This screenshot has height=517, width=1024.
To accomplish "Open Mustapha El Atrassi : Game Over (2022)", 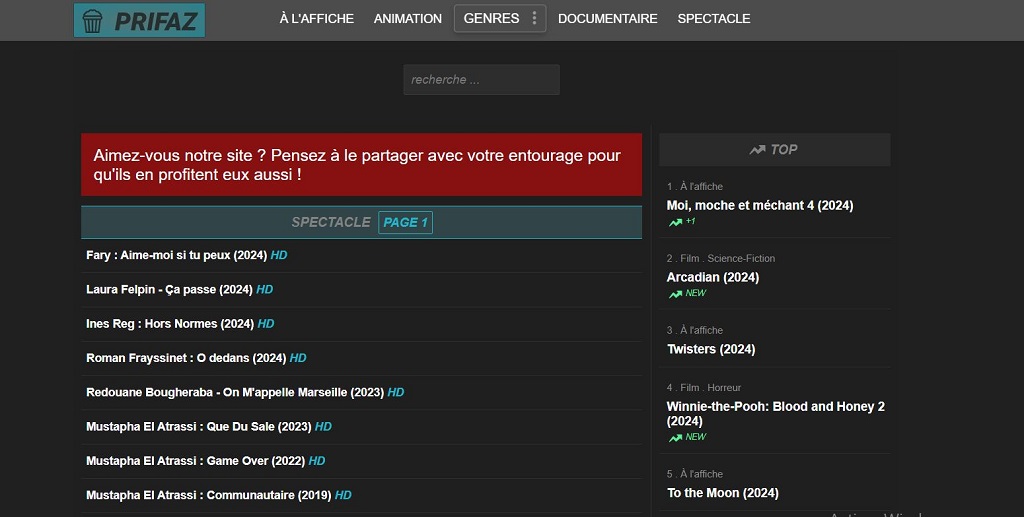I will (x=196, y=461).
